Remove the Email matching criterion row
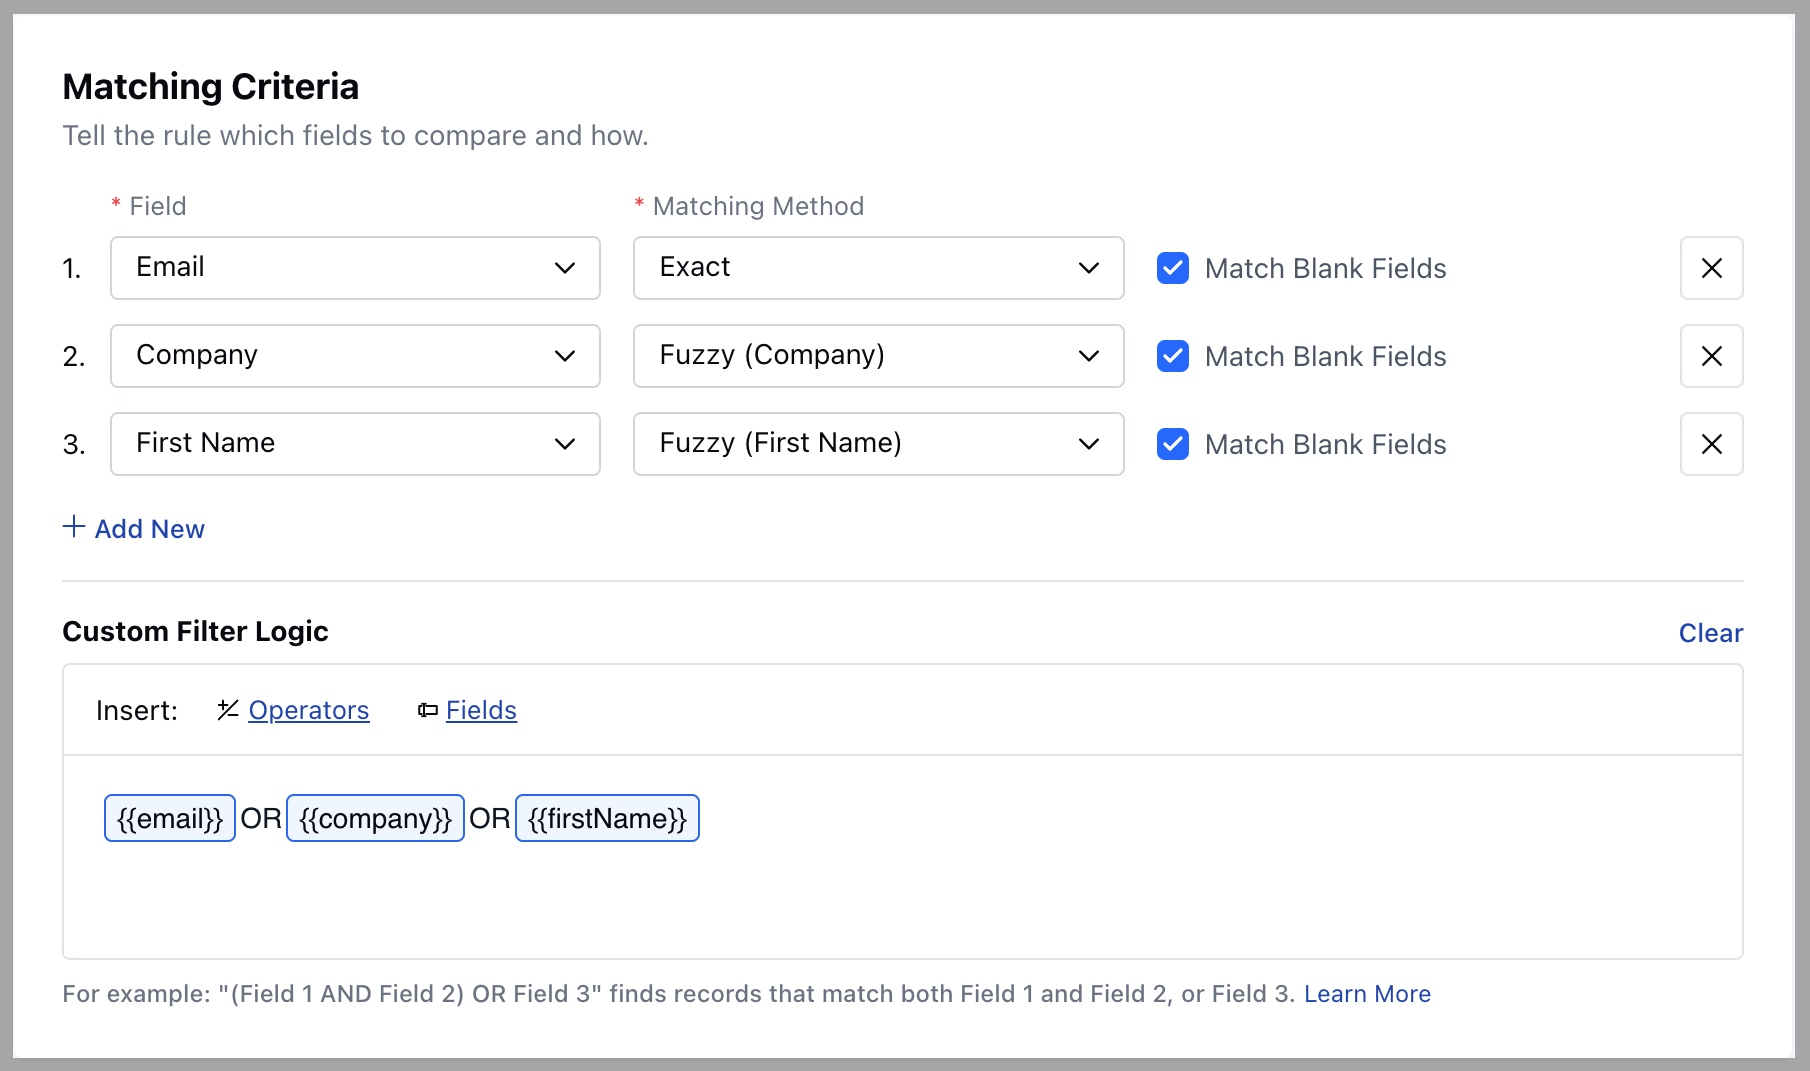Image resolution: width=1810 pixels, height=1071 pixels. coord(1711,268)
